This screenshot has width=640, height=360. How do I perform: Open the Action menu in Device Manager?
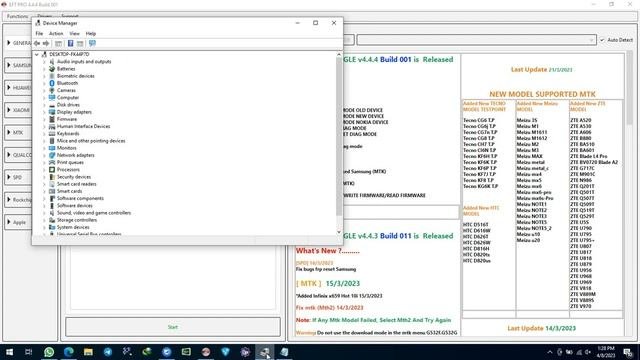[x=56, y=33]
